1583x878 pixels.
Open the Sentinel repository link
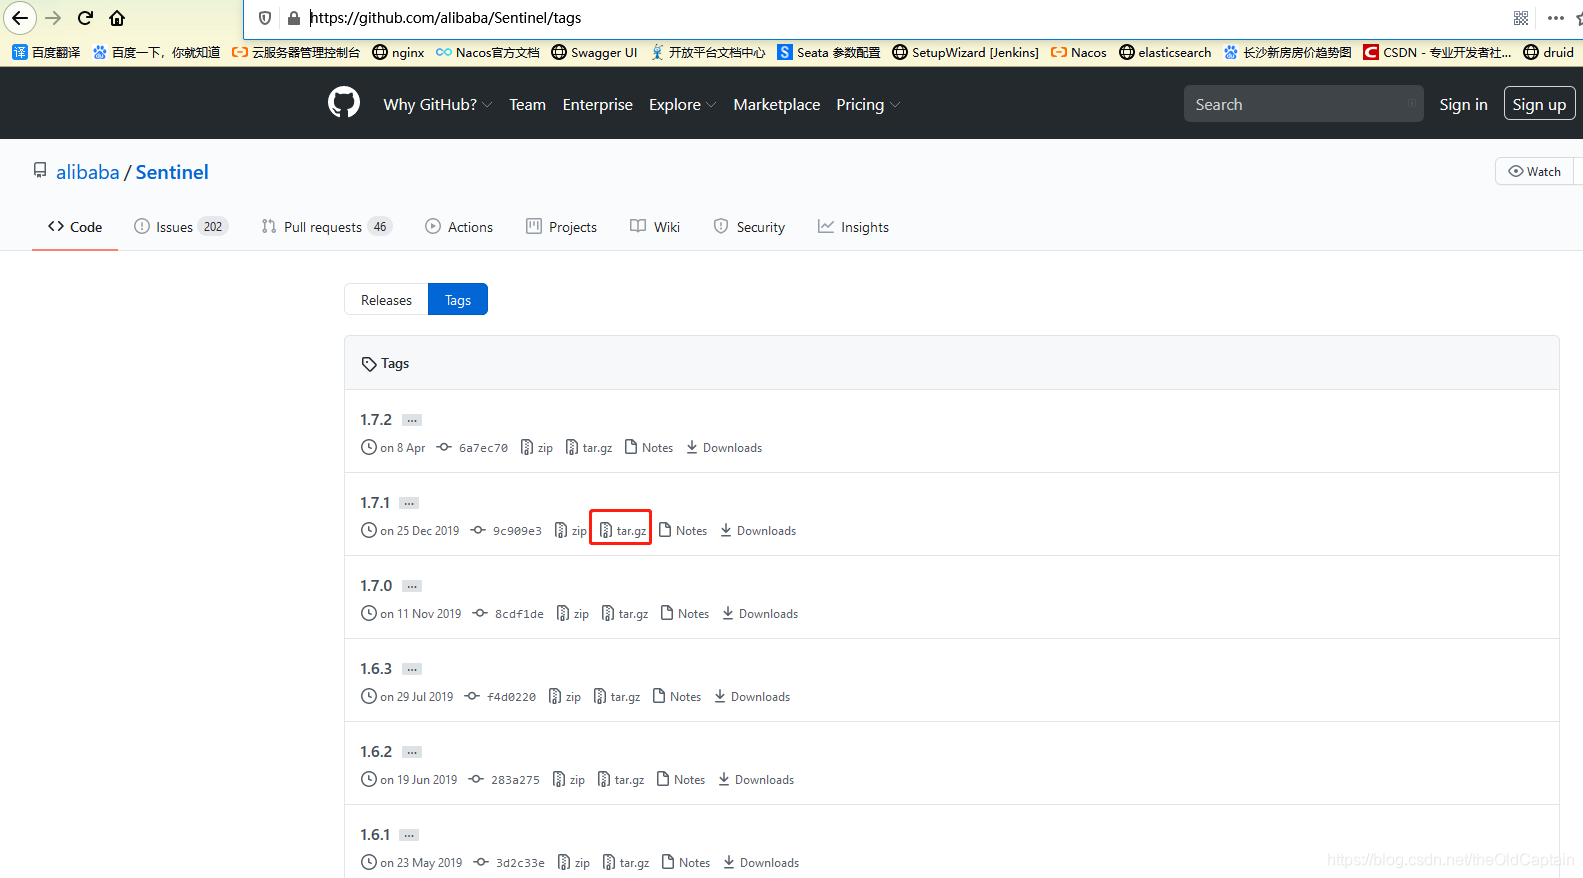(x=172, y=172)
